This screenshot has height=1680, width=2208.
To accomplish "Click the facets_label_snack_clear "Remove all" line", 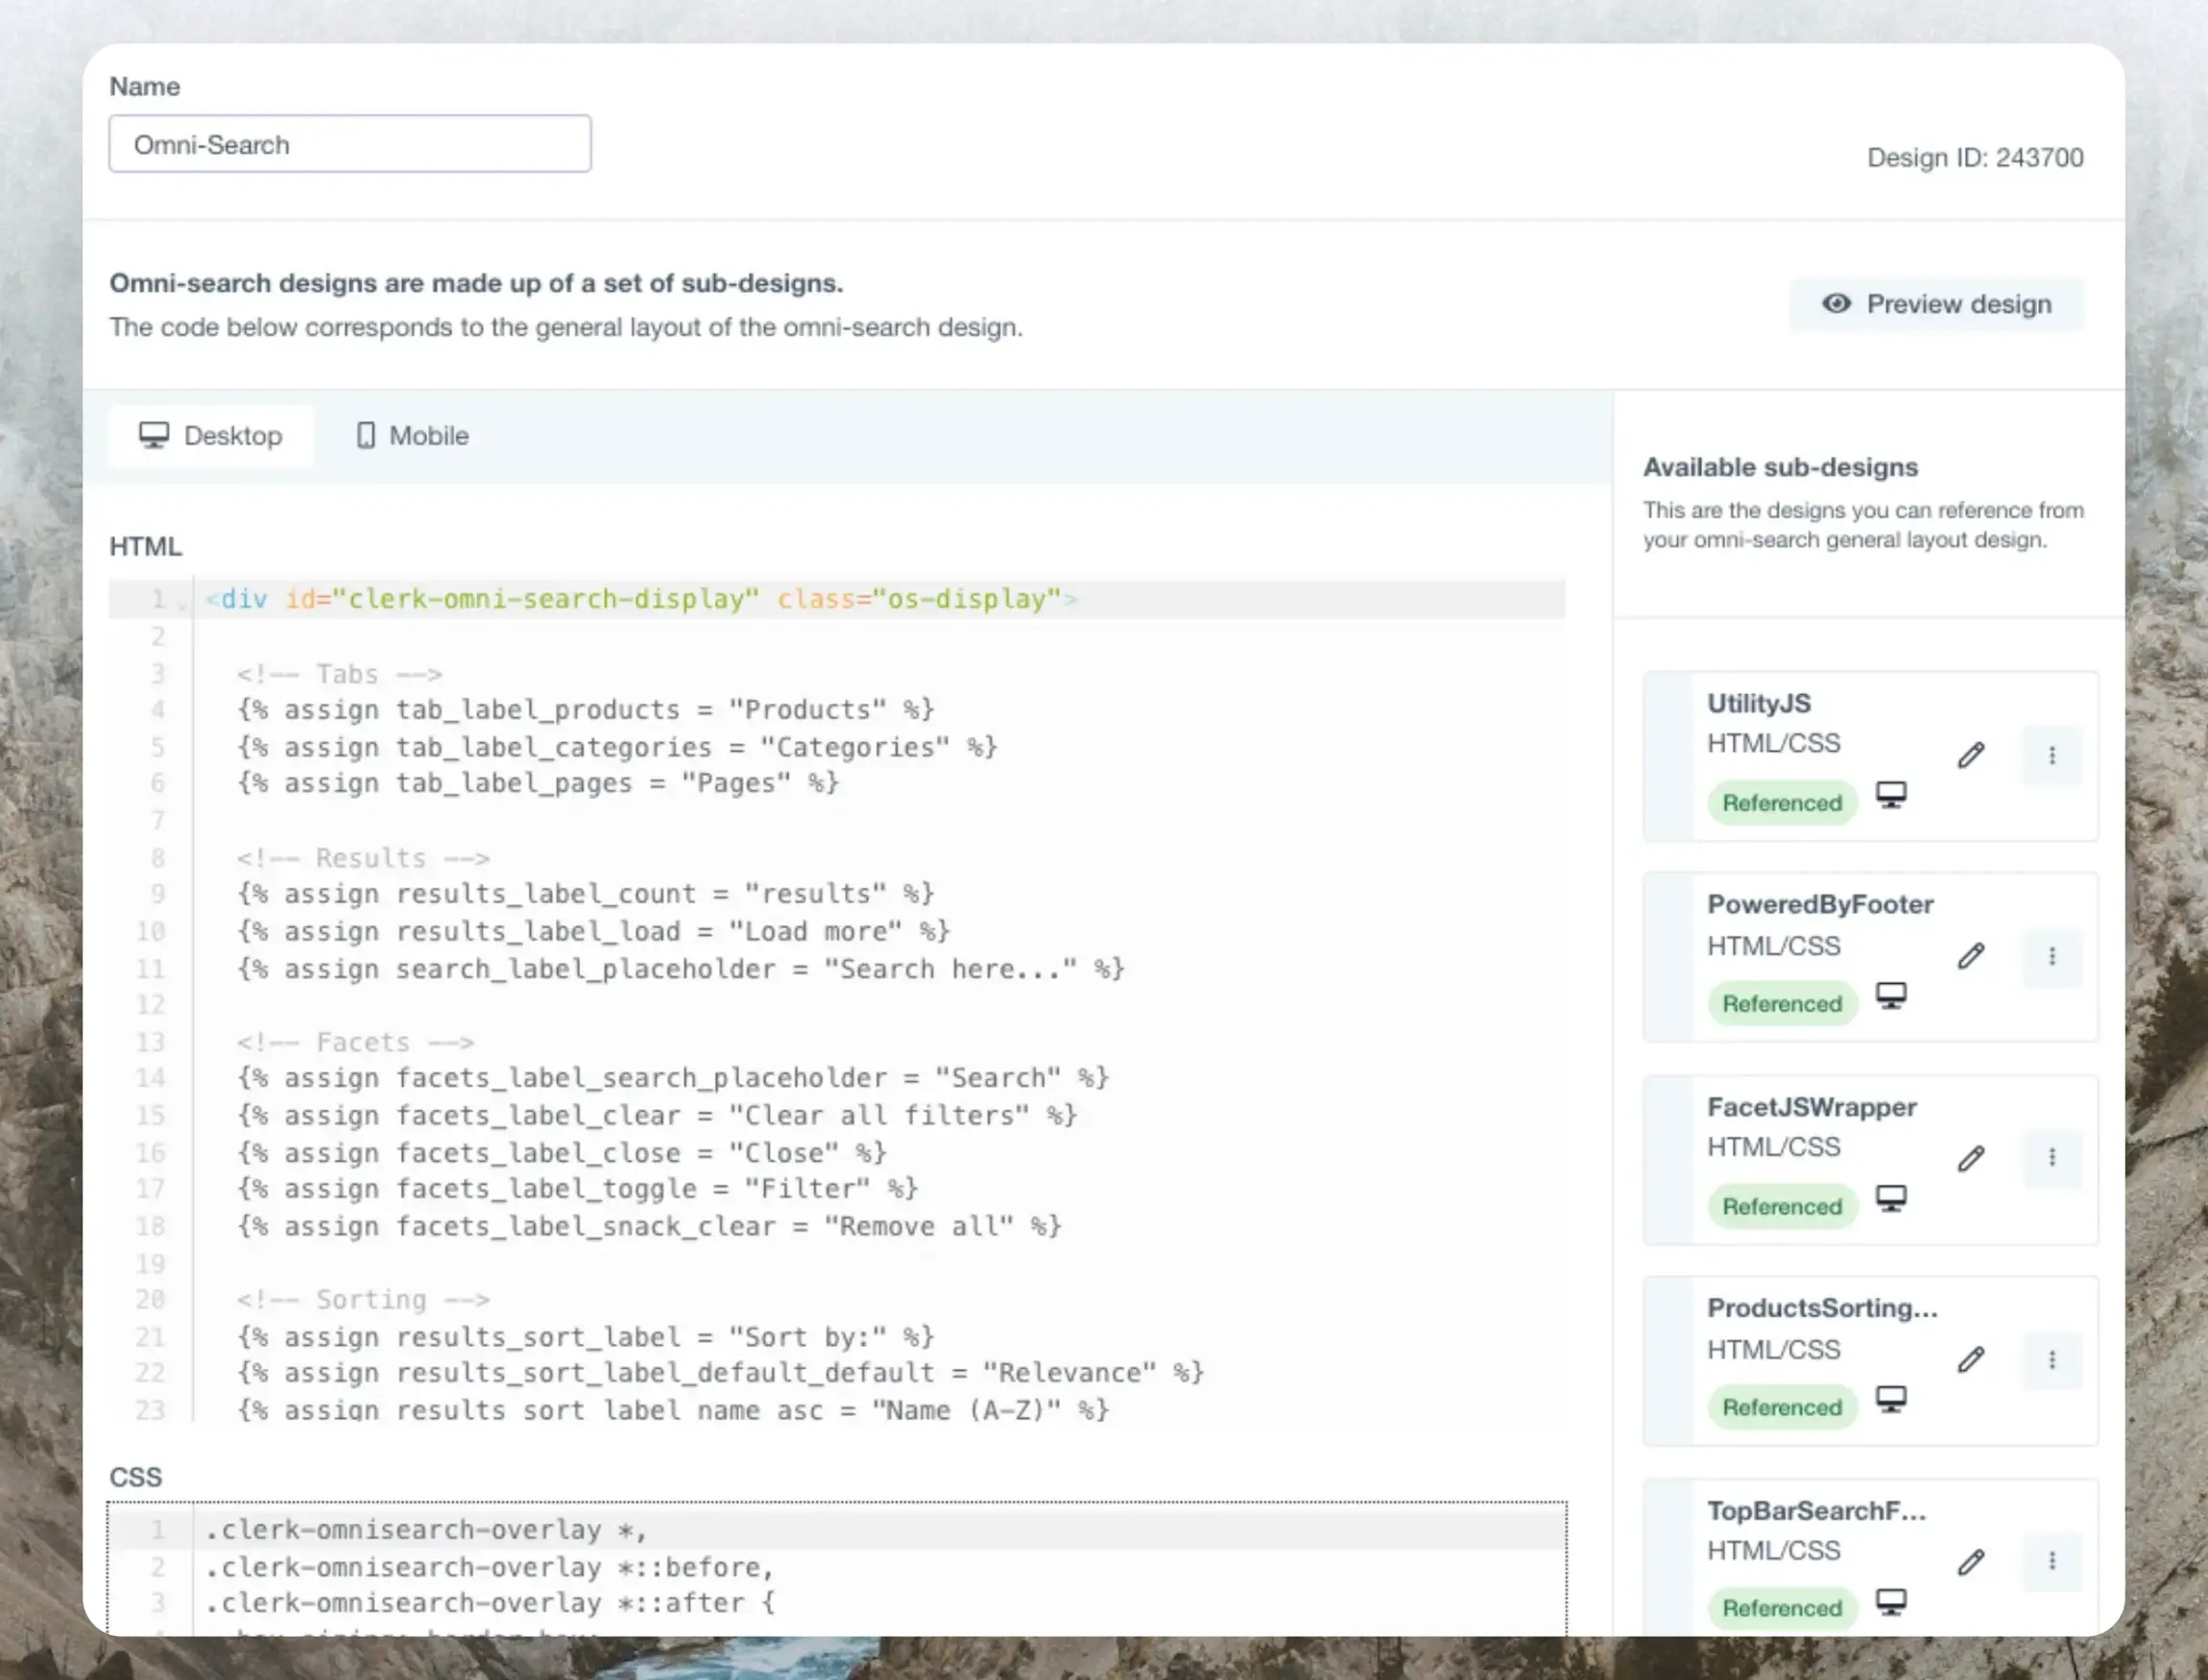I will (649, 1227).
